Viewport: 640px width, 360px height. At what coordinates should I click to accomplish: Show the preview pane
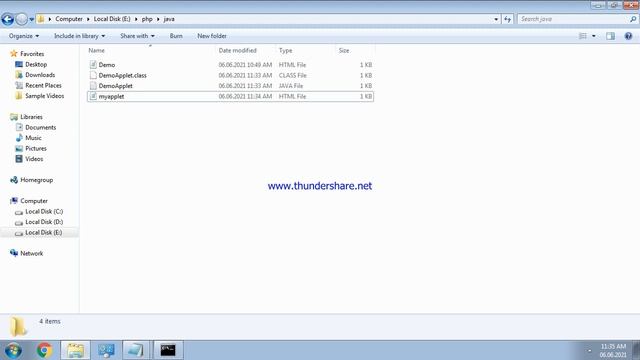(x=610, y=36)
